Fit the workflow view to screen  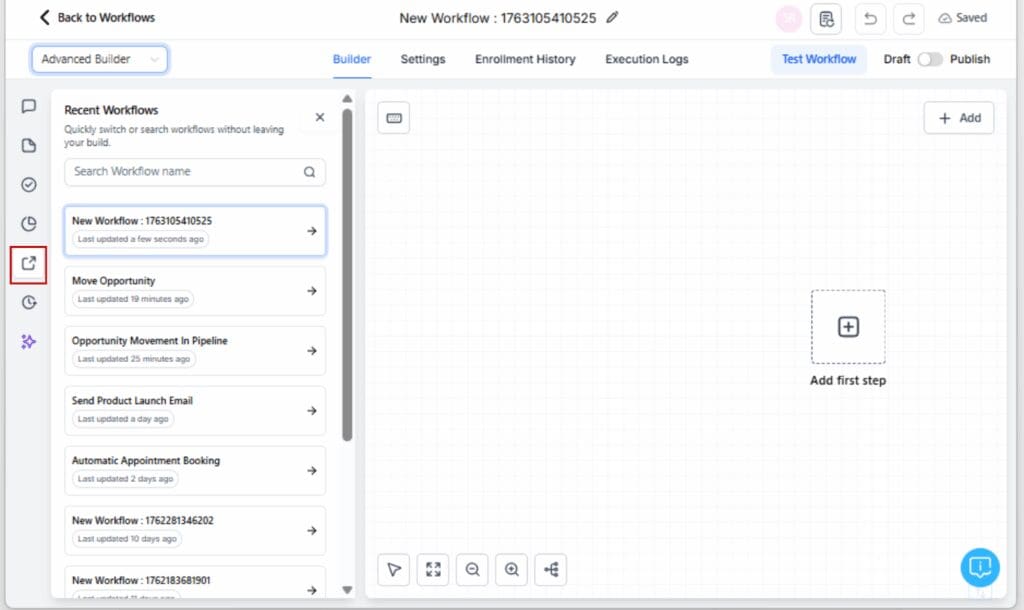click(x=433, y=569)
